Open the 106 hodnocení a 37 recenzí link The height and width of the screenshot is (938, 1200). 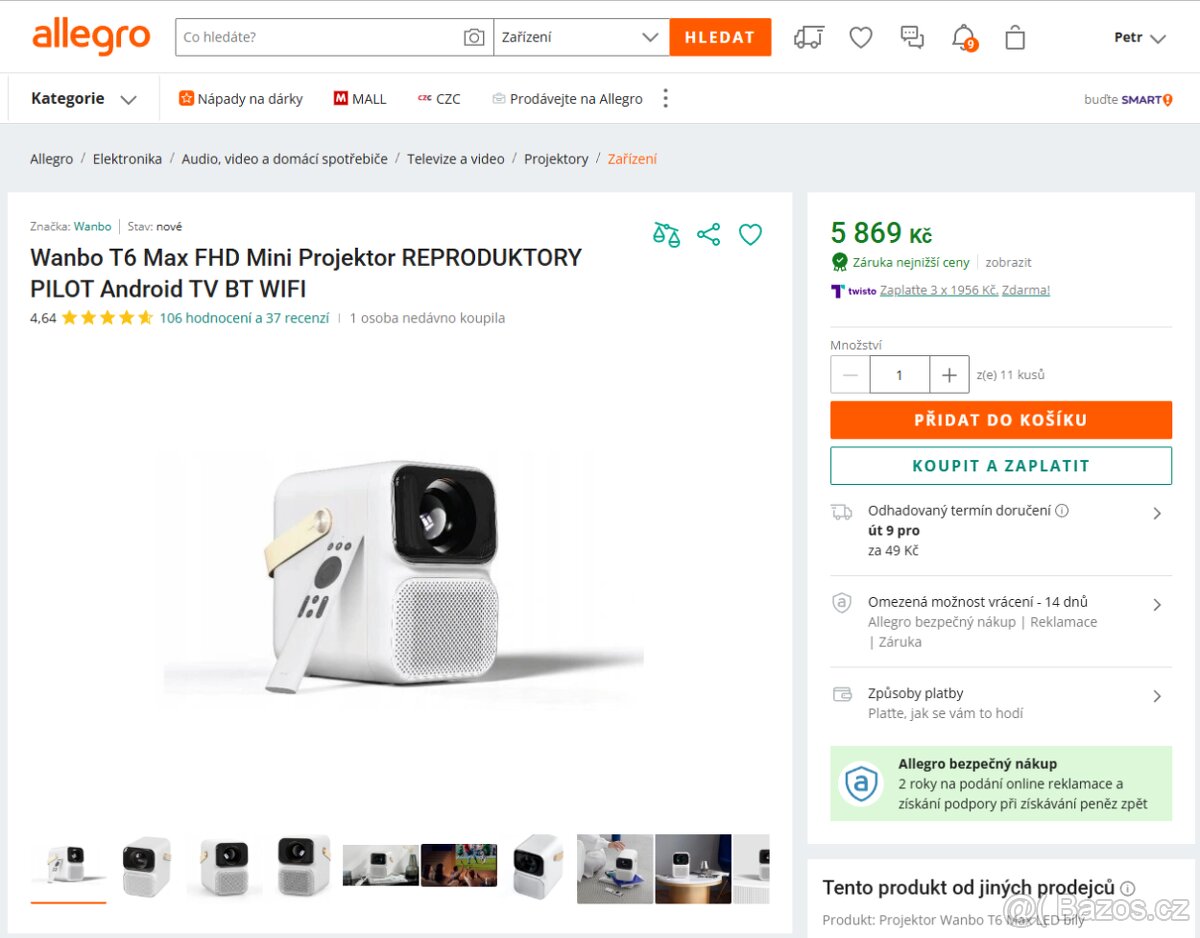(244, 318)
